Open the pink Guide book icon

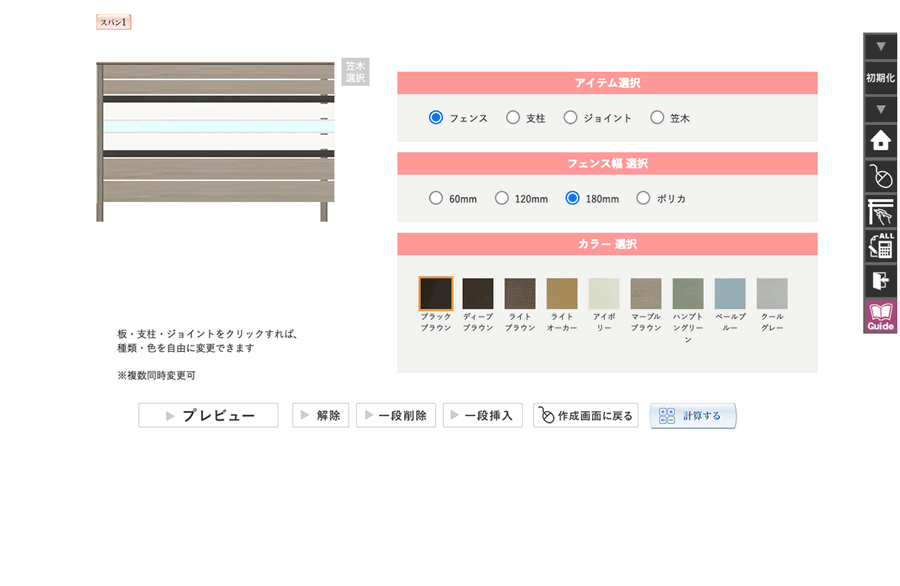click(880, 316)
